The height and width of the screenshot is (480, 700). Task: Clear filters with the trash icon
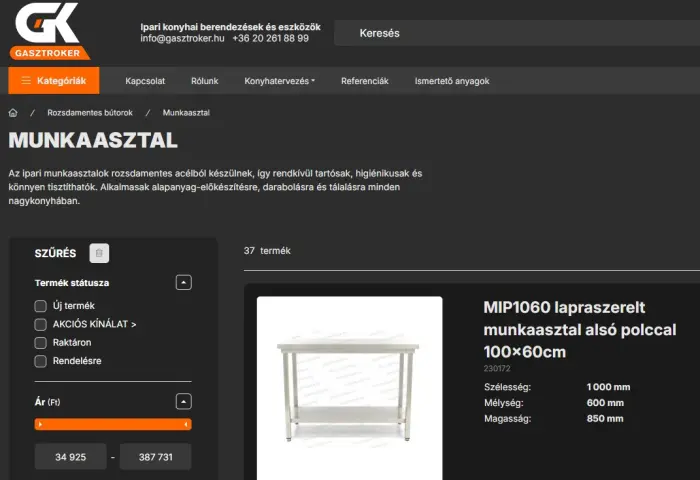click(x=99, y=253)
